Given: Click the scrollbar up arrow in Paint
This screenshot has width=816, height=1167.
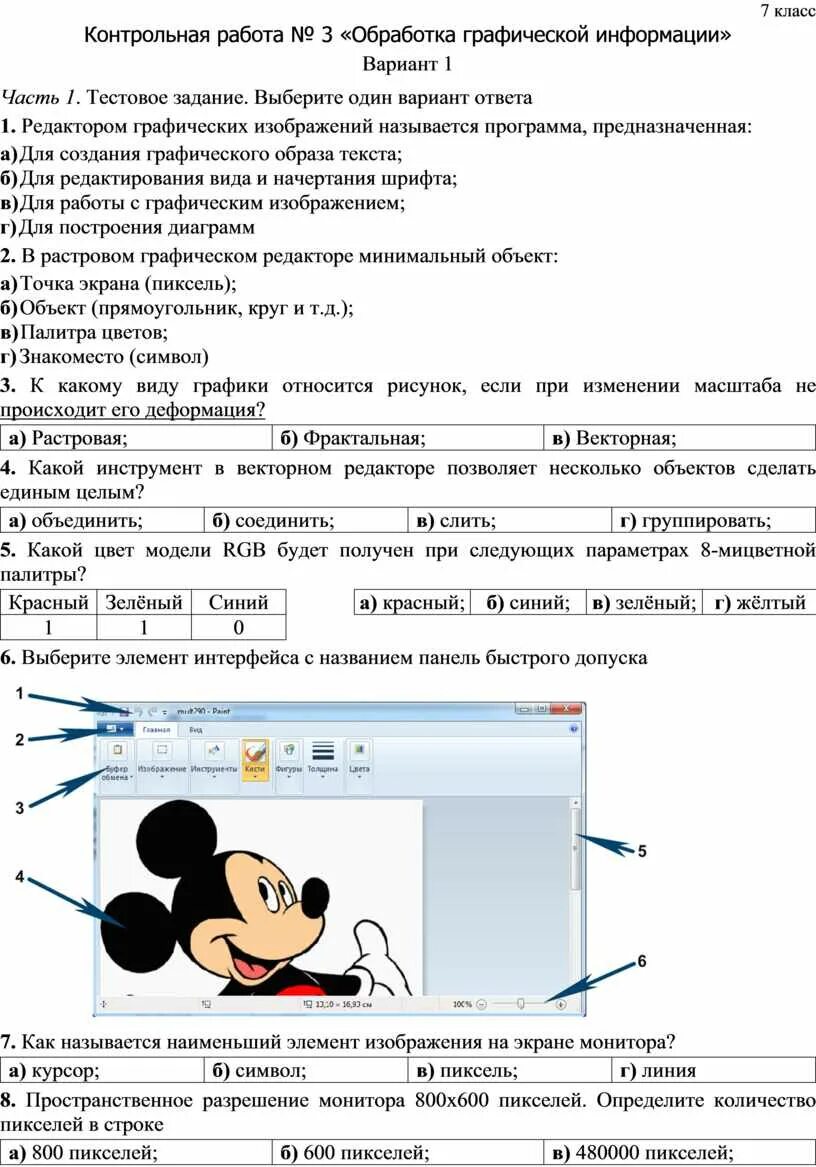Looking at the screenshot, I should 575,804.
